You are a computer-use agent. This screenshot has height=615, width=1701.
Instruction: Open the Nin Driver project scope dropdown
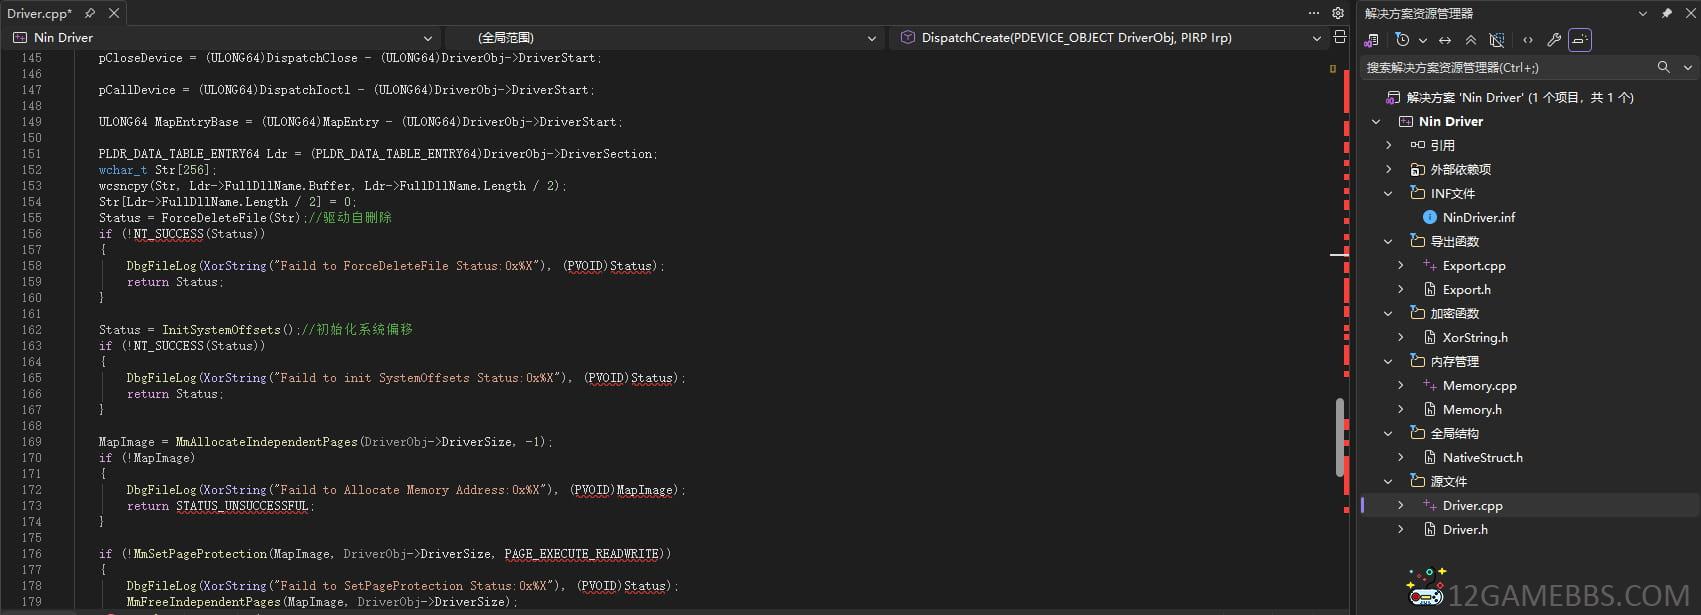coord(223,38)
